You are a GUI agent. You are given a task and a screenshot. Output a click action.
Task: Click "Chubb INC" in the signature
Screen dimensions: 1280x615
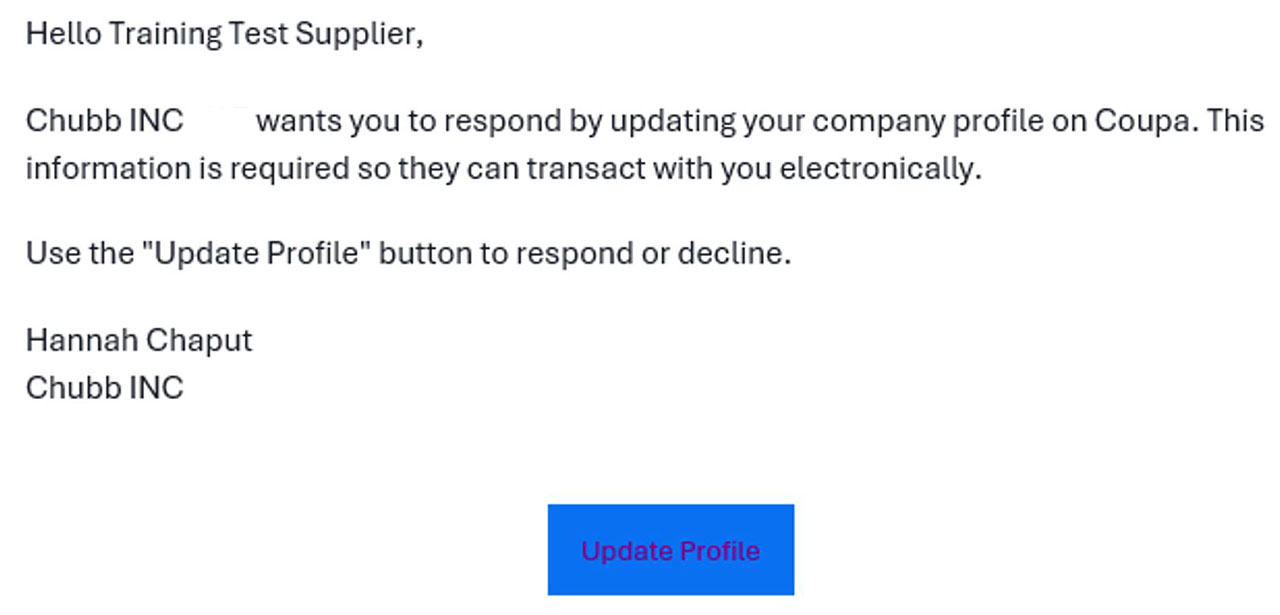[x=105, y=387]
